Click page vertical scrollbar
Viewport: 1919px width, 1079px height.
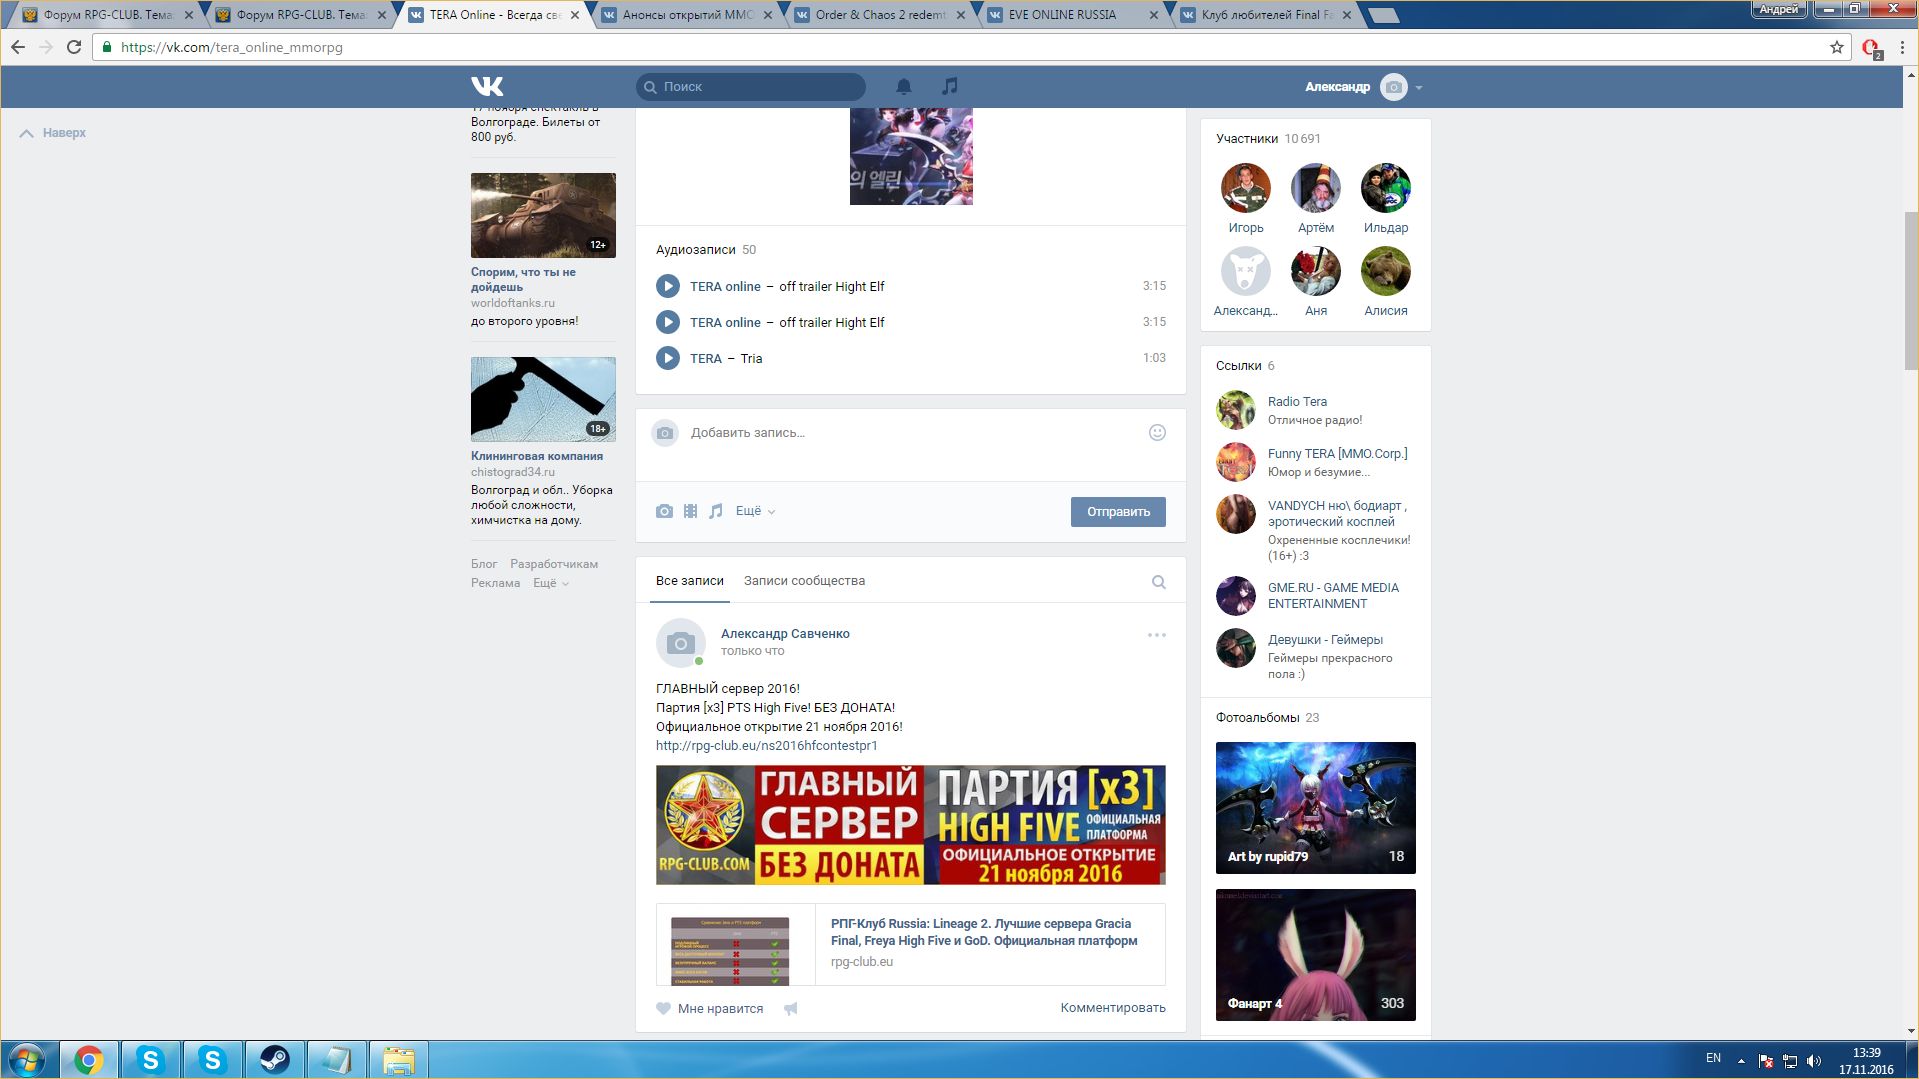(1911, 290)
